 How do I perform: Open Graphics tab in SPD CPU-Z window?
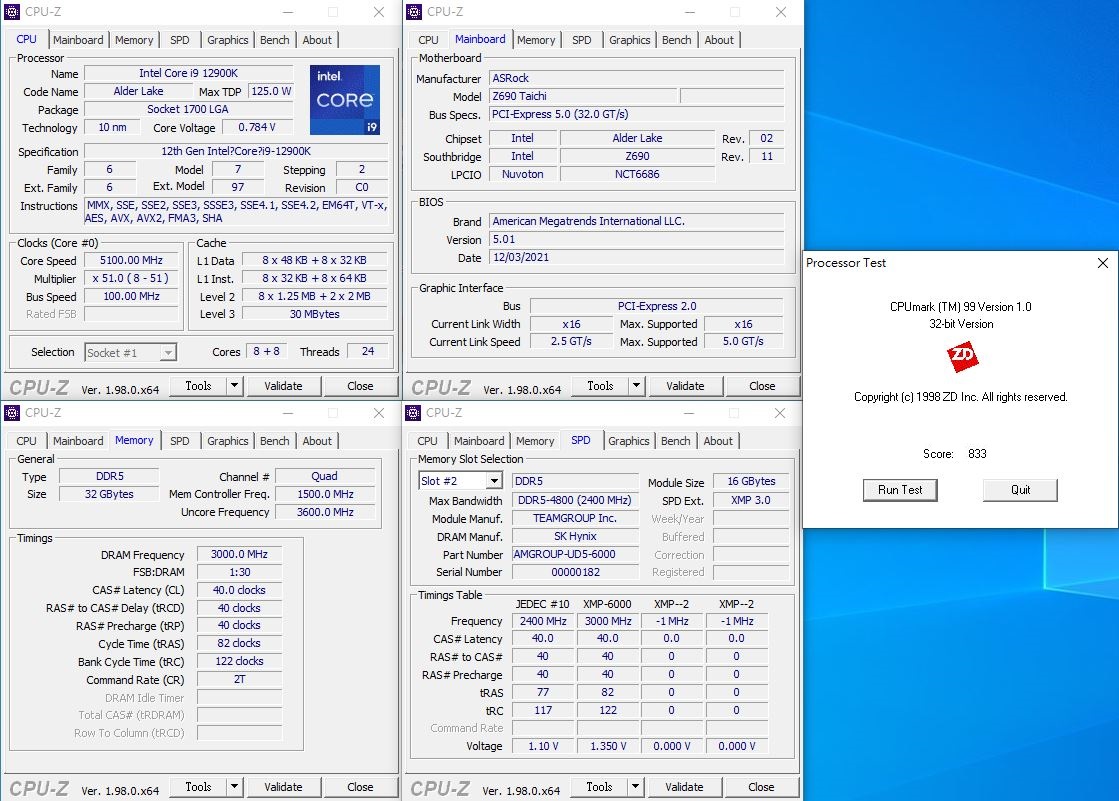629,441
